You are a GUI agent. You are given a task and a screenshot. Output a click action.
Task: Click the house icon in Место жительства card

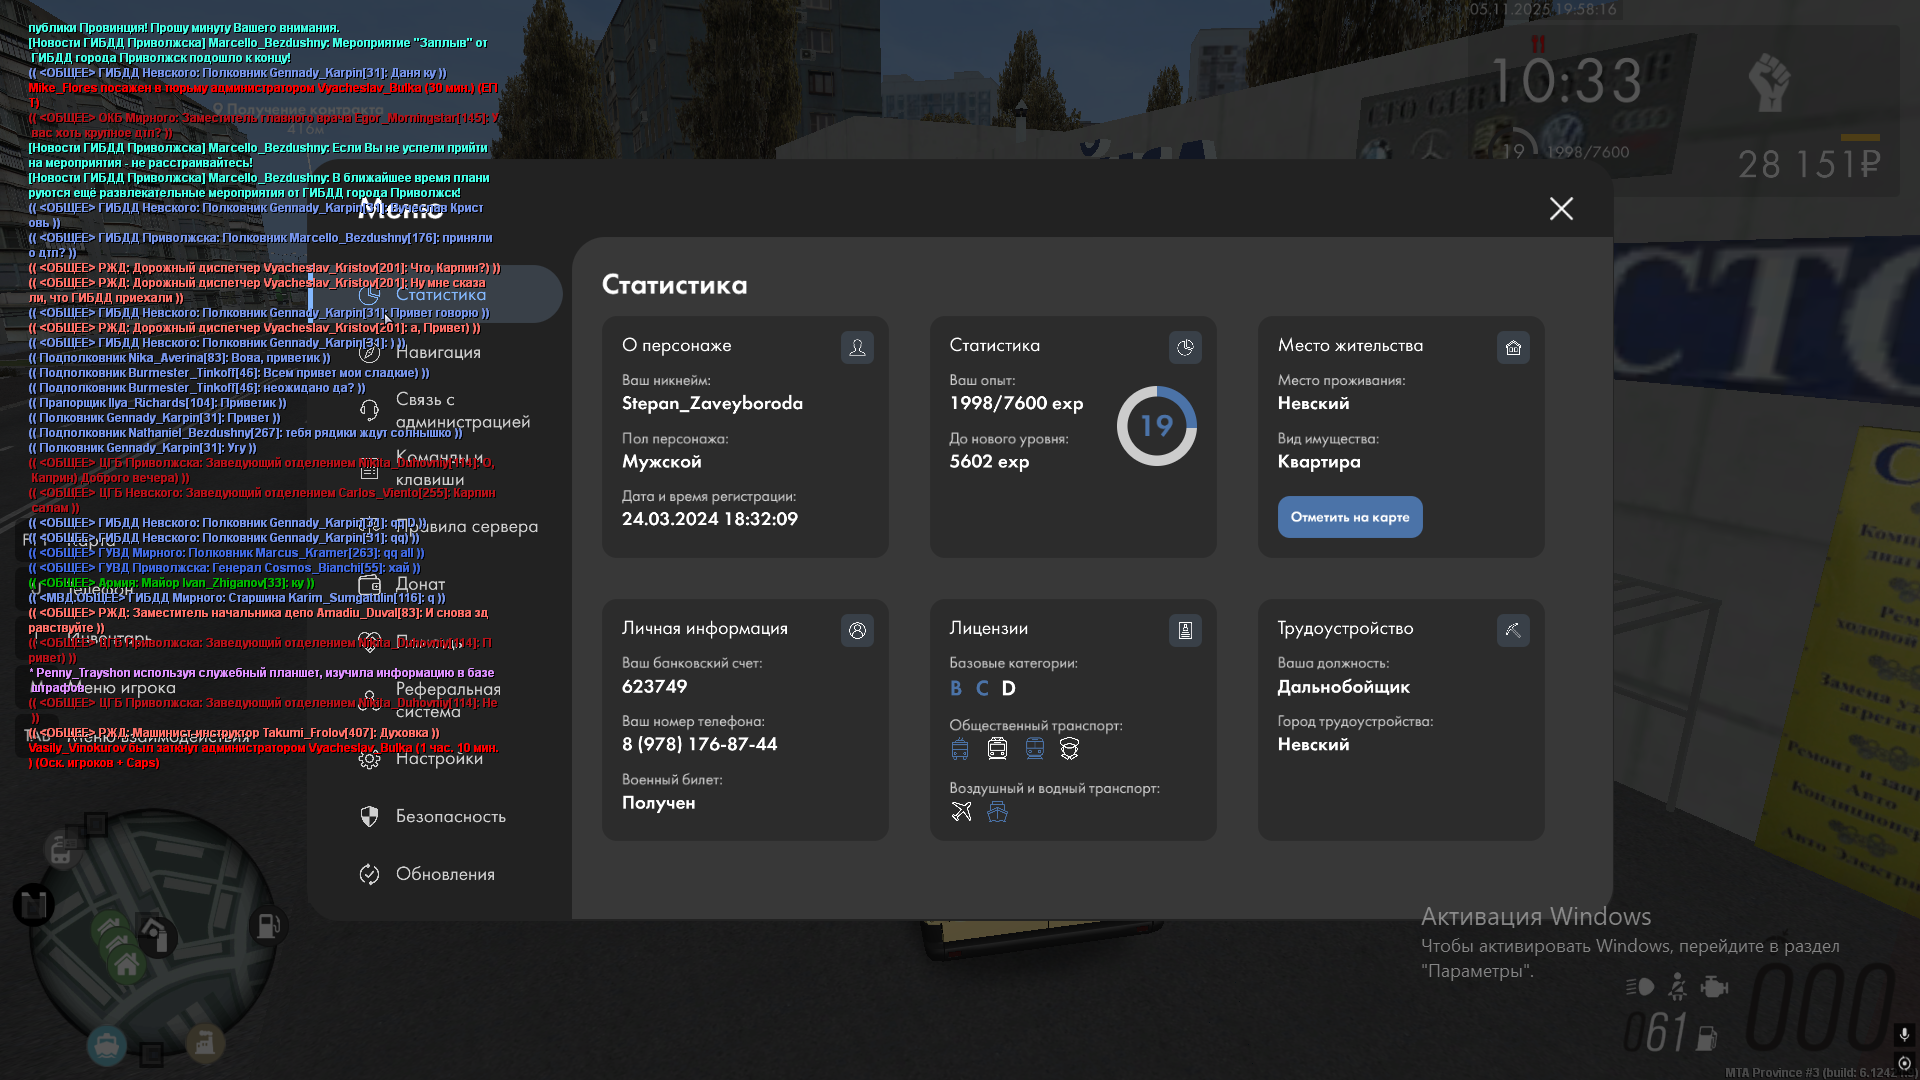(1513, 347)
